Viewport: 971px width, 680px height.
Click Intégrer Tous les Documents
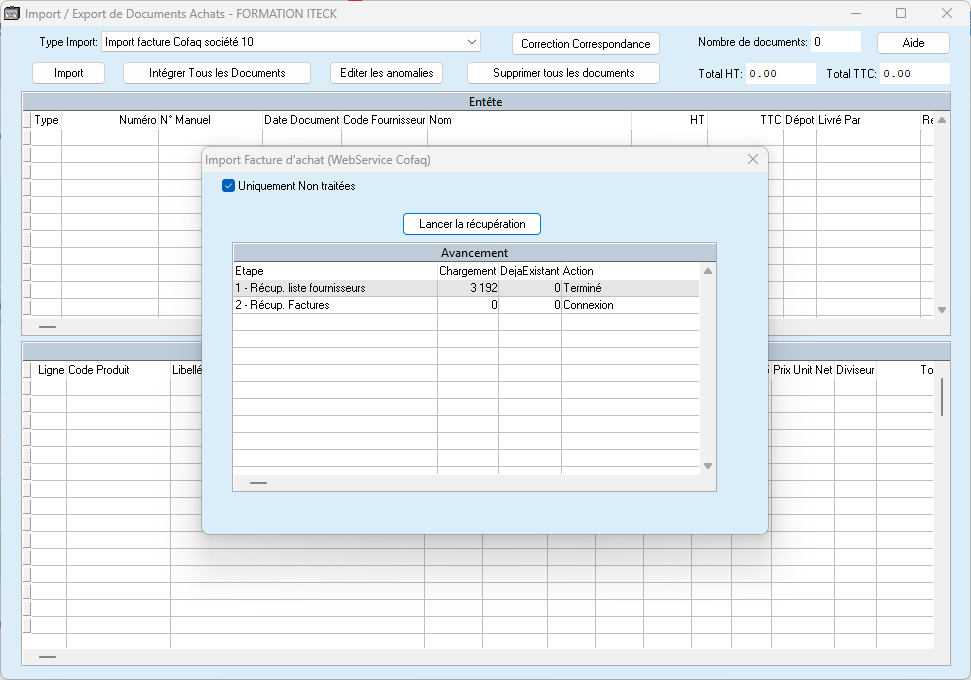click(217, 73)
